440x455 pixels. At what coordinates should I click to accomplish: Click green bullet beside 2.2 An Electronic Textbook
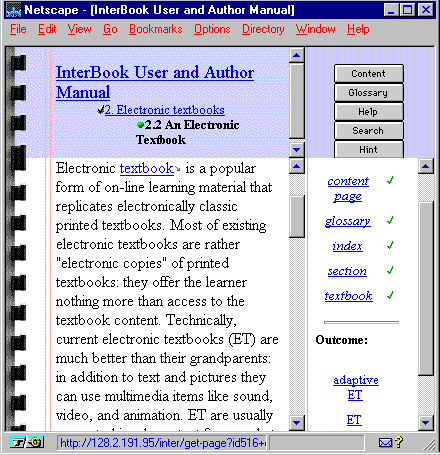(x=140, y=125)
